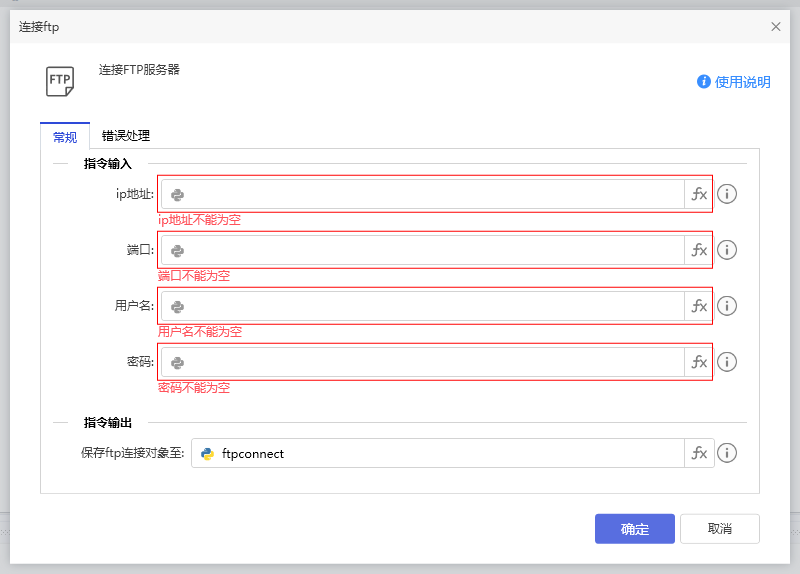This screenshot has width=800, height=574.
Task: Click the fx icon in 密码 field
Action: coord(699,362)
